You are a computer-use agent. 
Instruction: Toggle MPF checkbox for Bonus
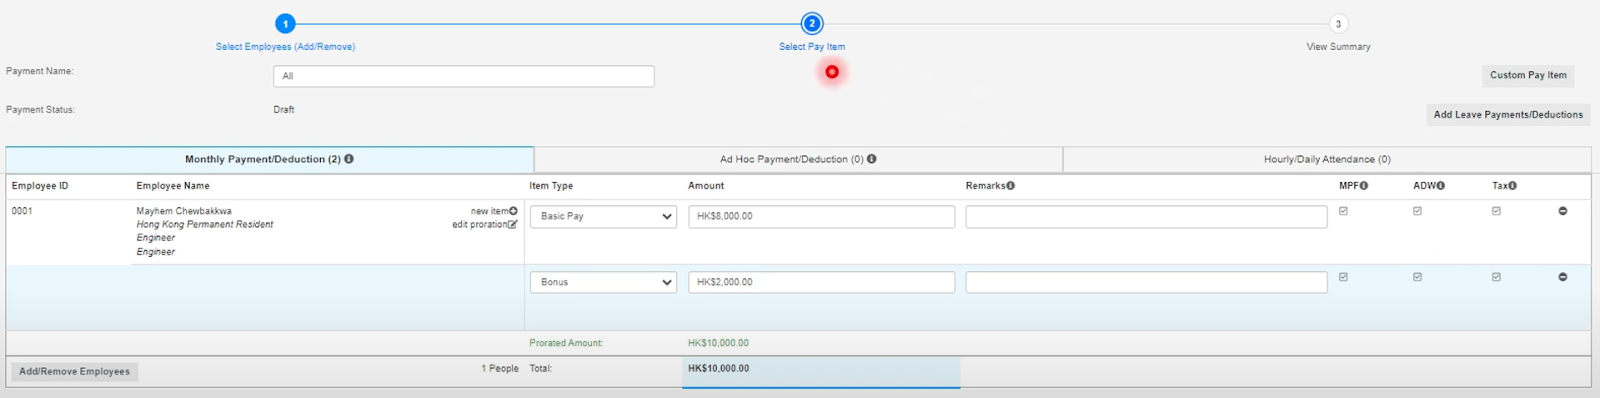point(1343,277)
